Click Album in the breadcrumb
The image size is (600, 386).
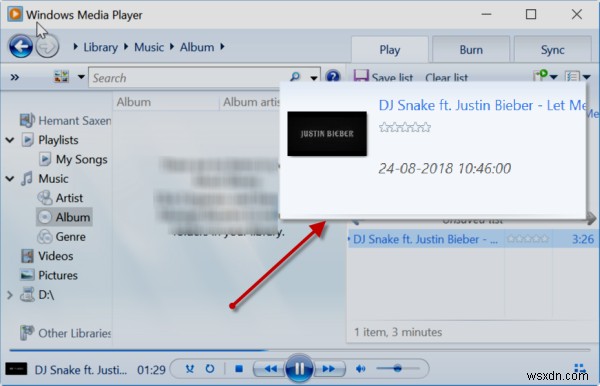[197, 47]
